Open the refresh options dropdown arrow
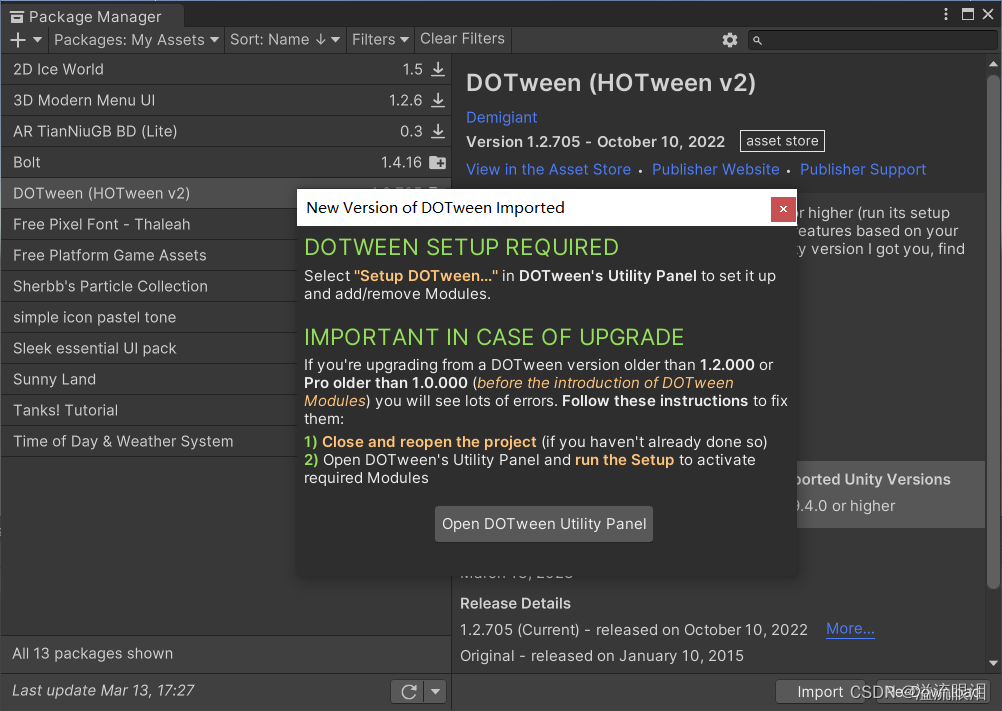The height and width of the screenshot is (711, 1002). [x=436, y=691]
